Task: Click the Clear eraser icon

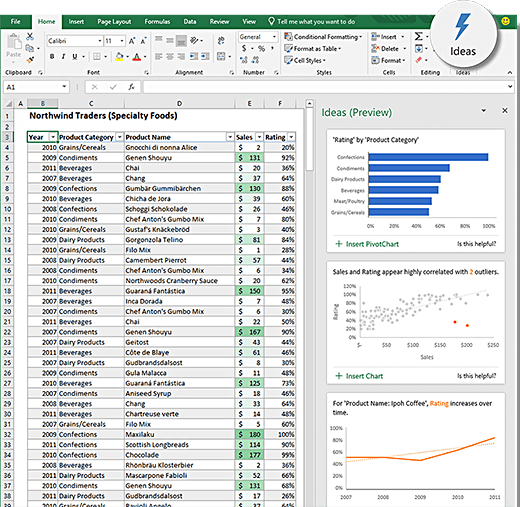Action: [x=419, y=60]
